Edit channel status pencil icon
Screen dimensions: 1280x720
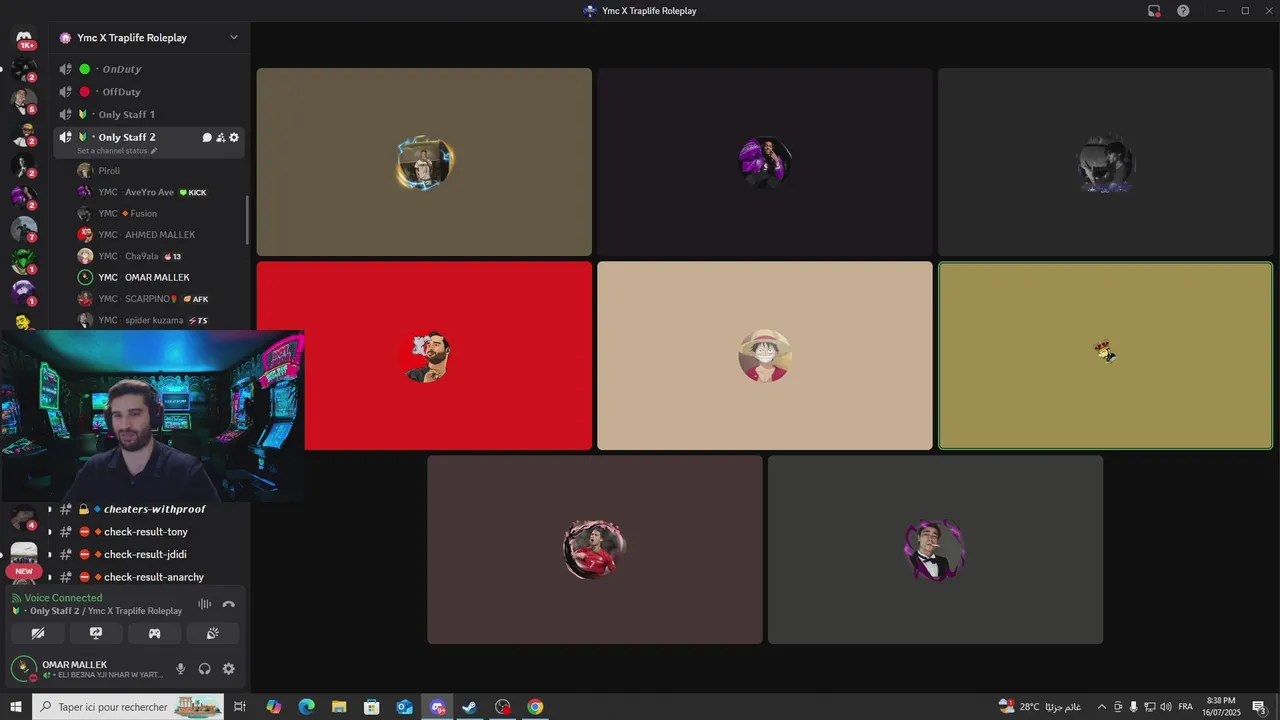point(154,151)
